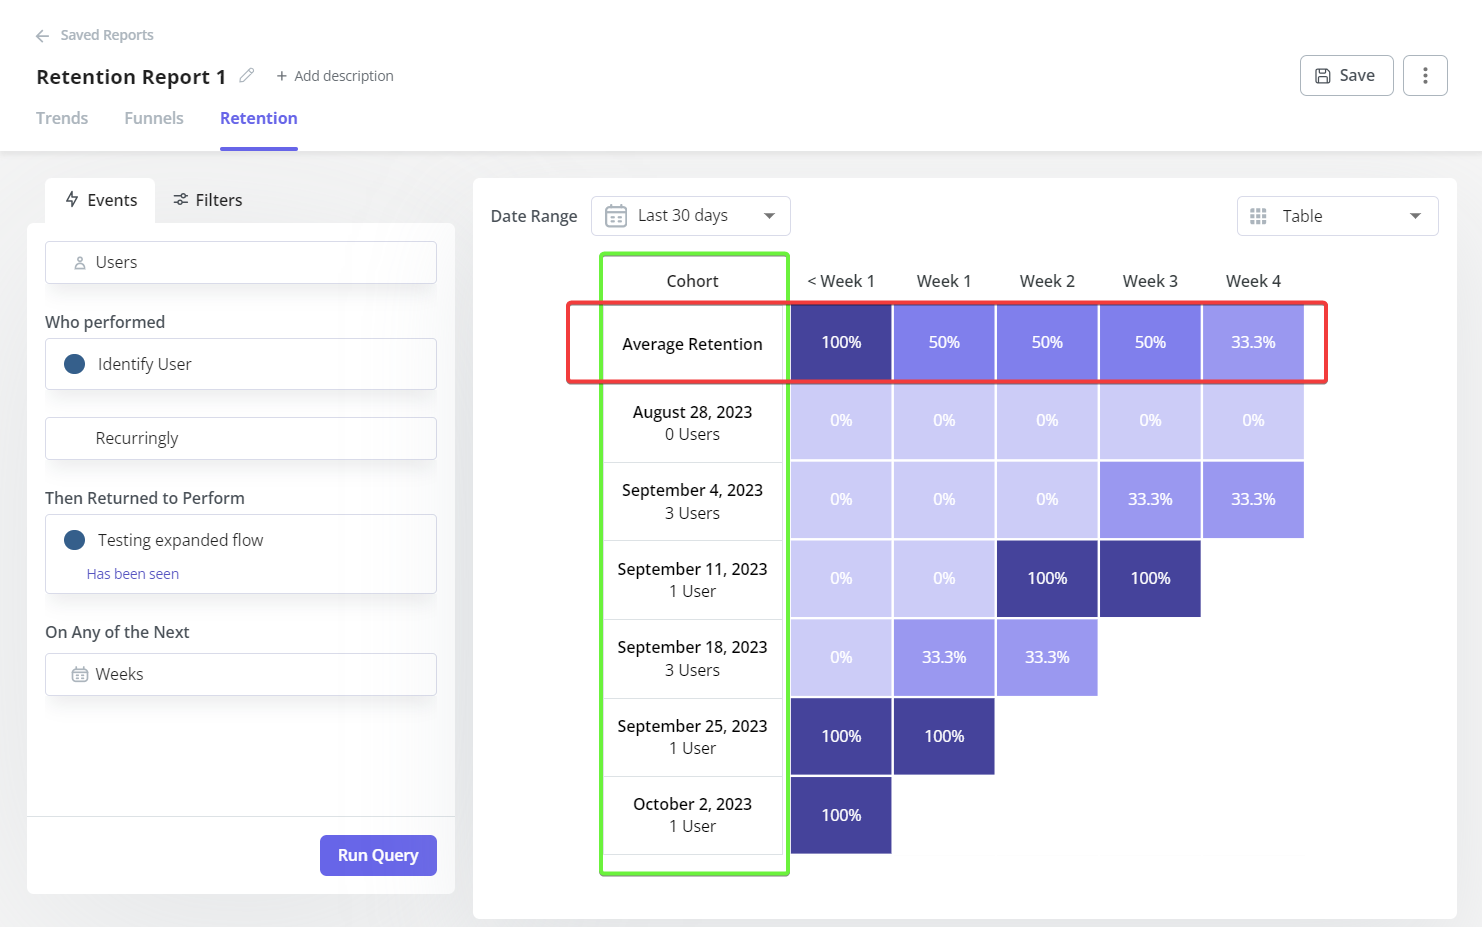Image resolution: width=1482 pixels, height=927 pixels.
Task: Click the pencil icon to edit report title
Action: pyautogui.click(x=247, y=75)
